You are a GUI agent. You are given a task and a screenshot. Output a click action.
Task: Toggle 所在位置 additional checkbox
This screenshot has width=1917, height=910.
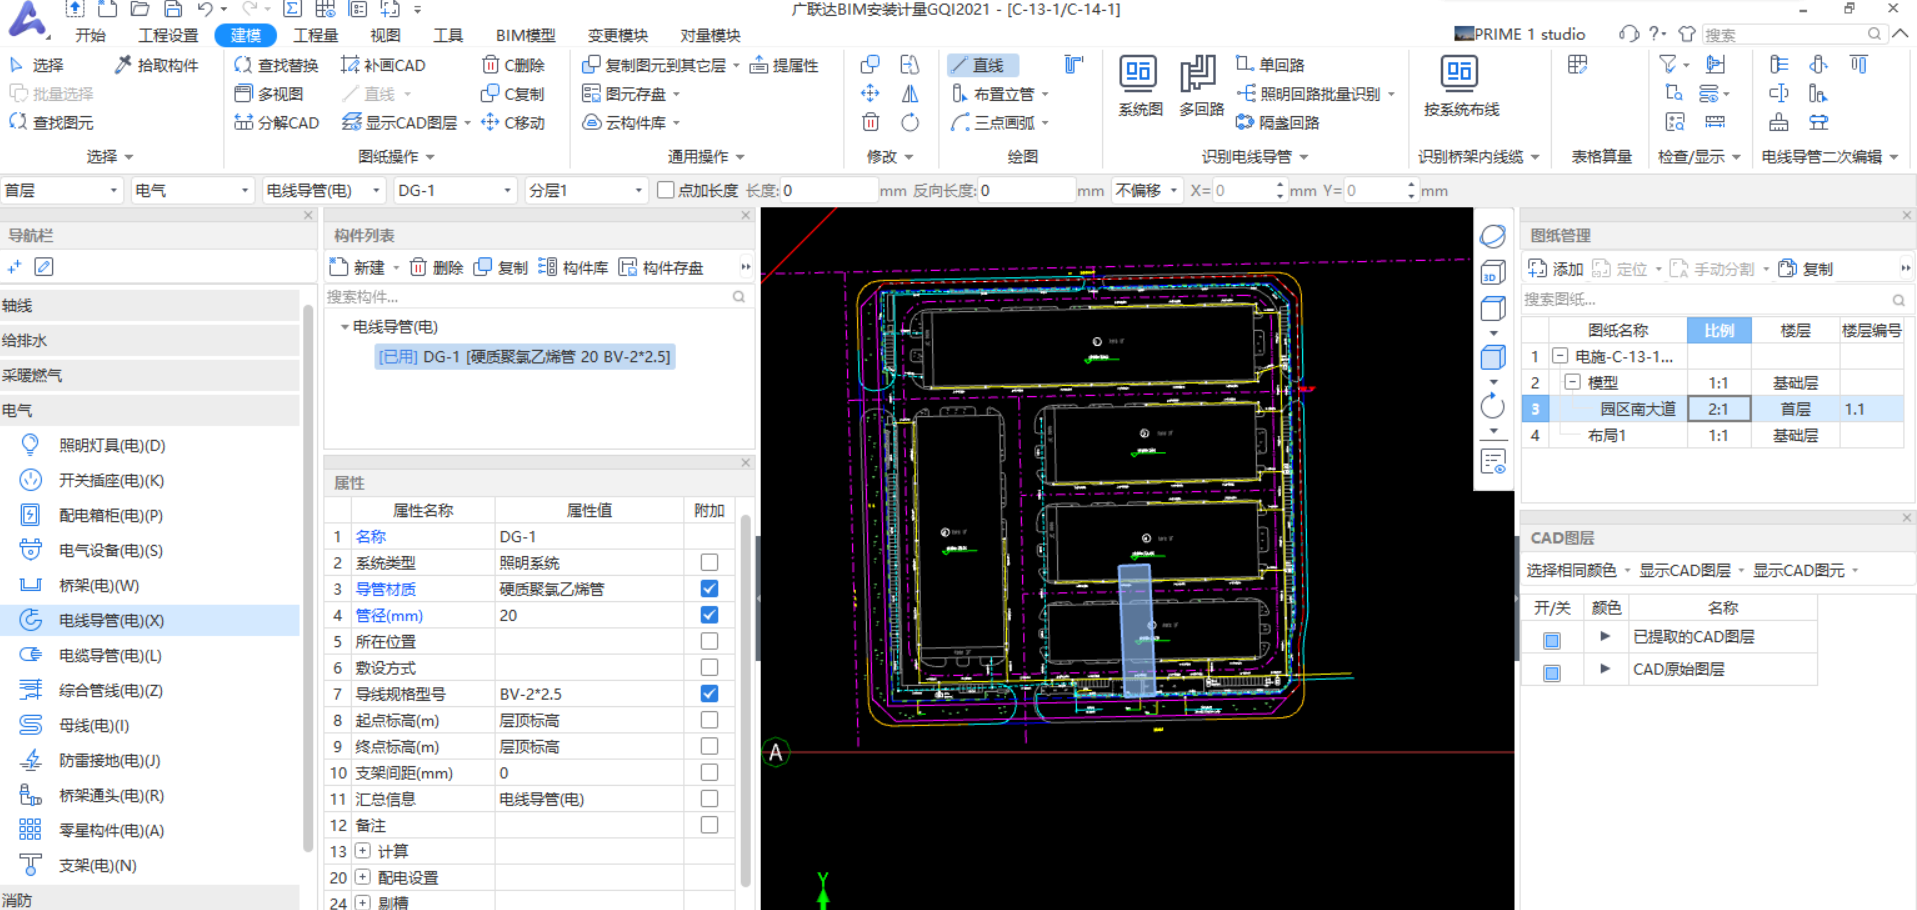coord(709,641)
